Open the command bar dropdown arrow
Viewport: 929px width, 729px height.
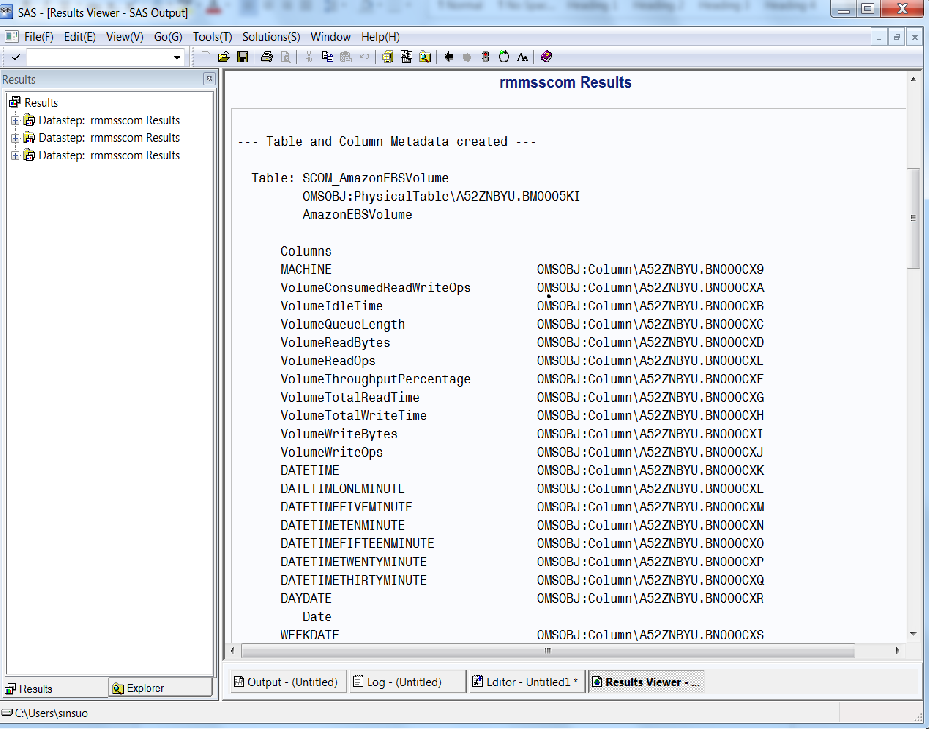[x=178, y=57]
